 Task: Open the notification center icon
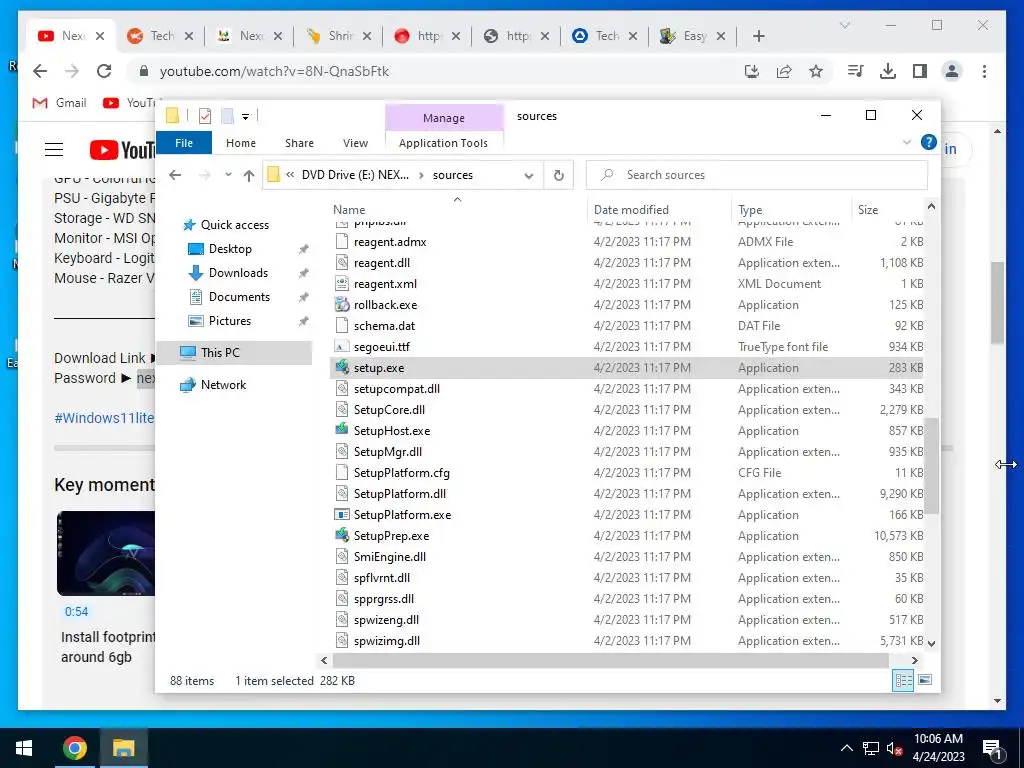993,749
